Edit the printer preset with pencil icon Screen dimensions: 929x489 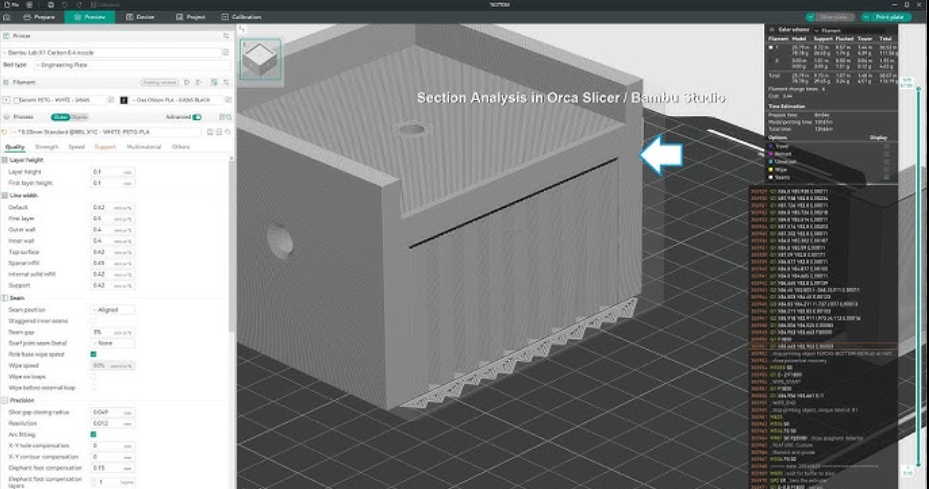click(x=226, y=53)
